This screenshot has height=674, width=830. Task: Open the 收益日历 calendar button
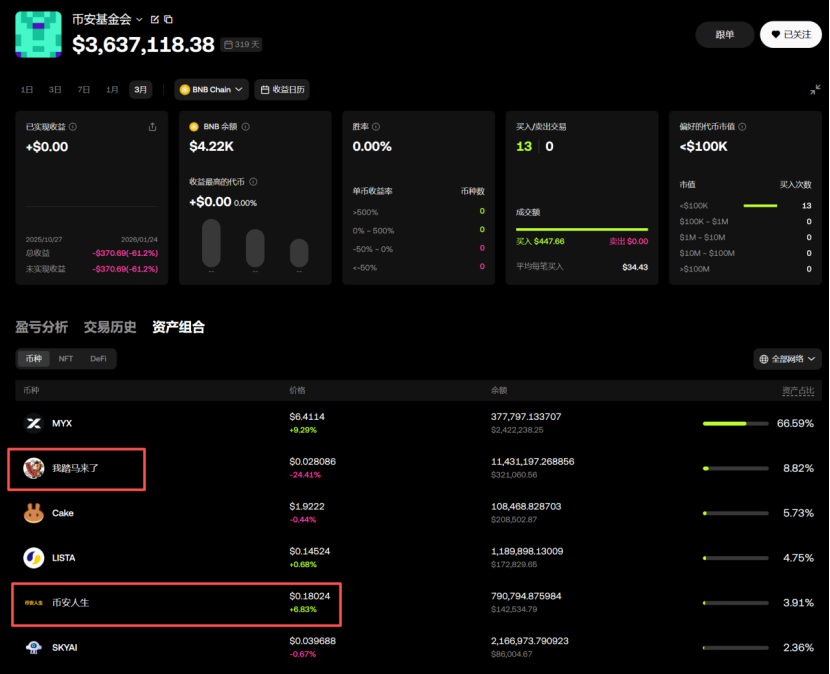[282, 89]
